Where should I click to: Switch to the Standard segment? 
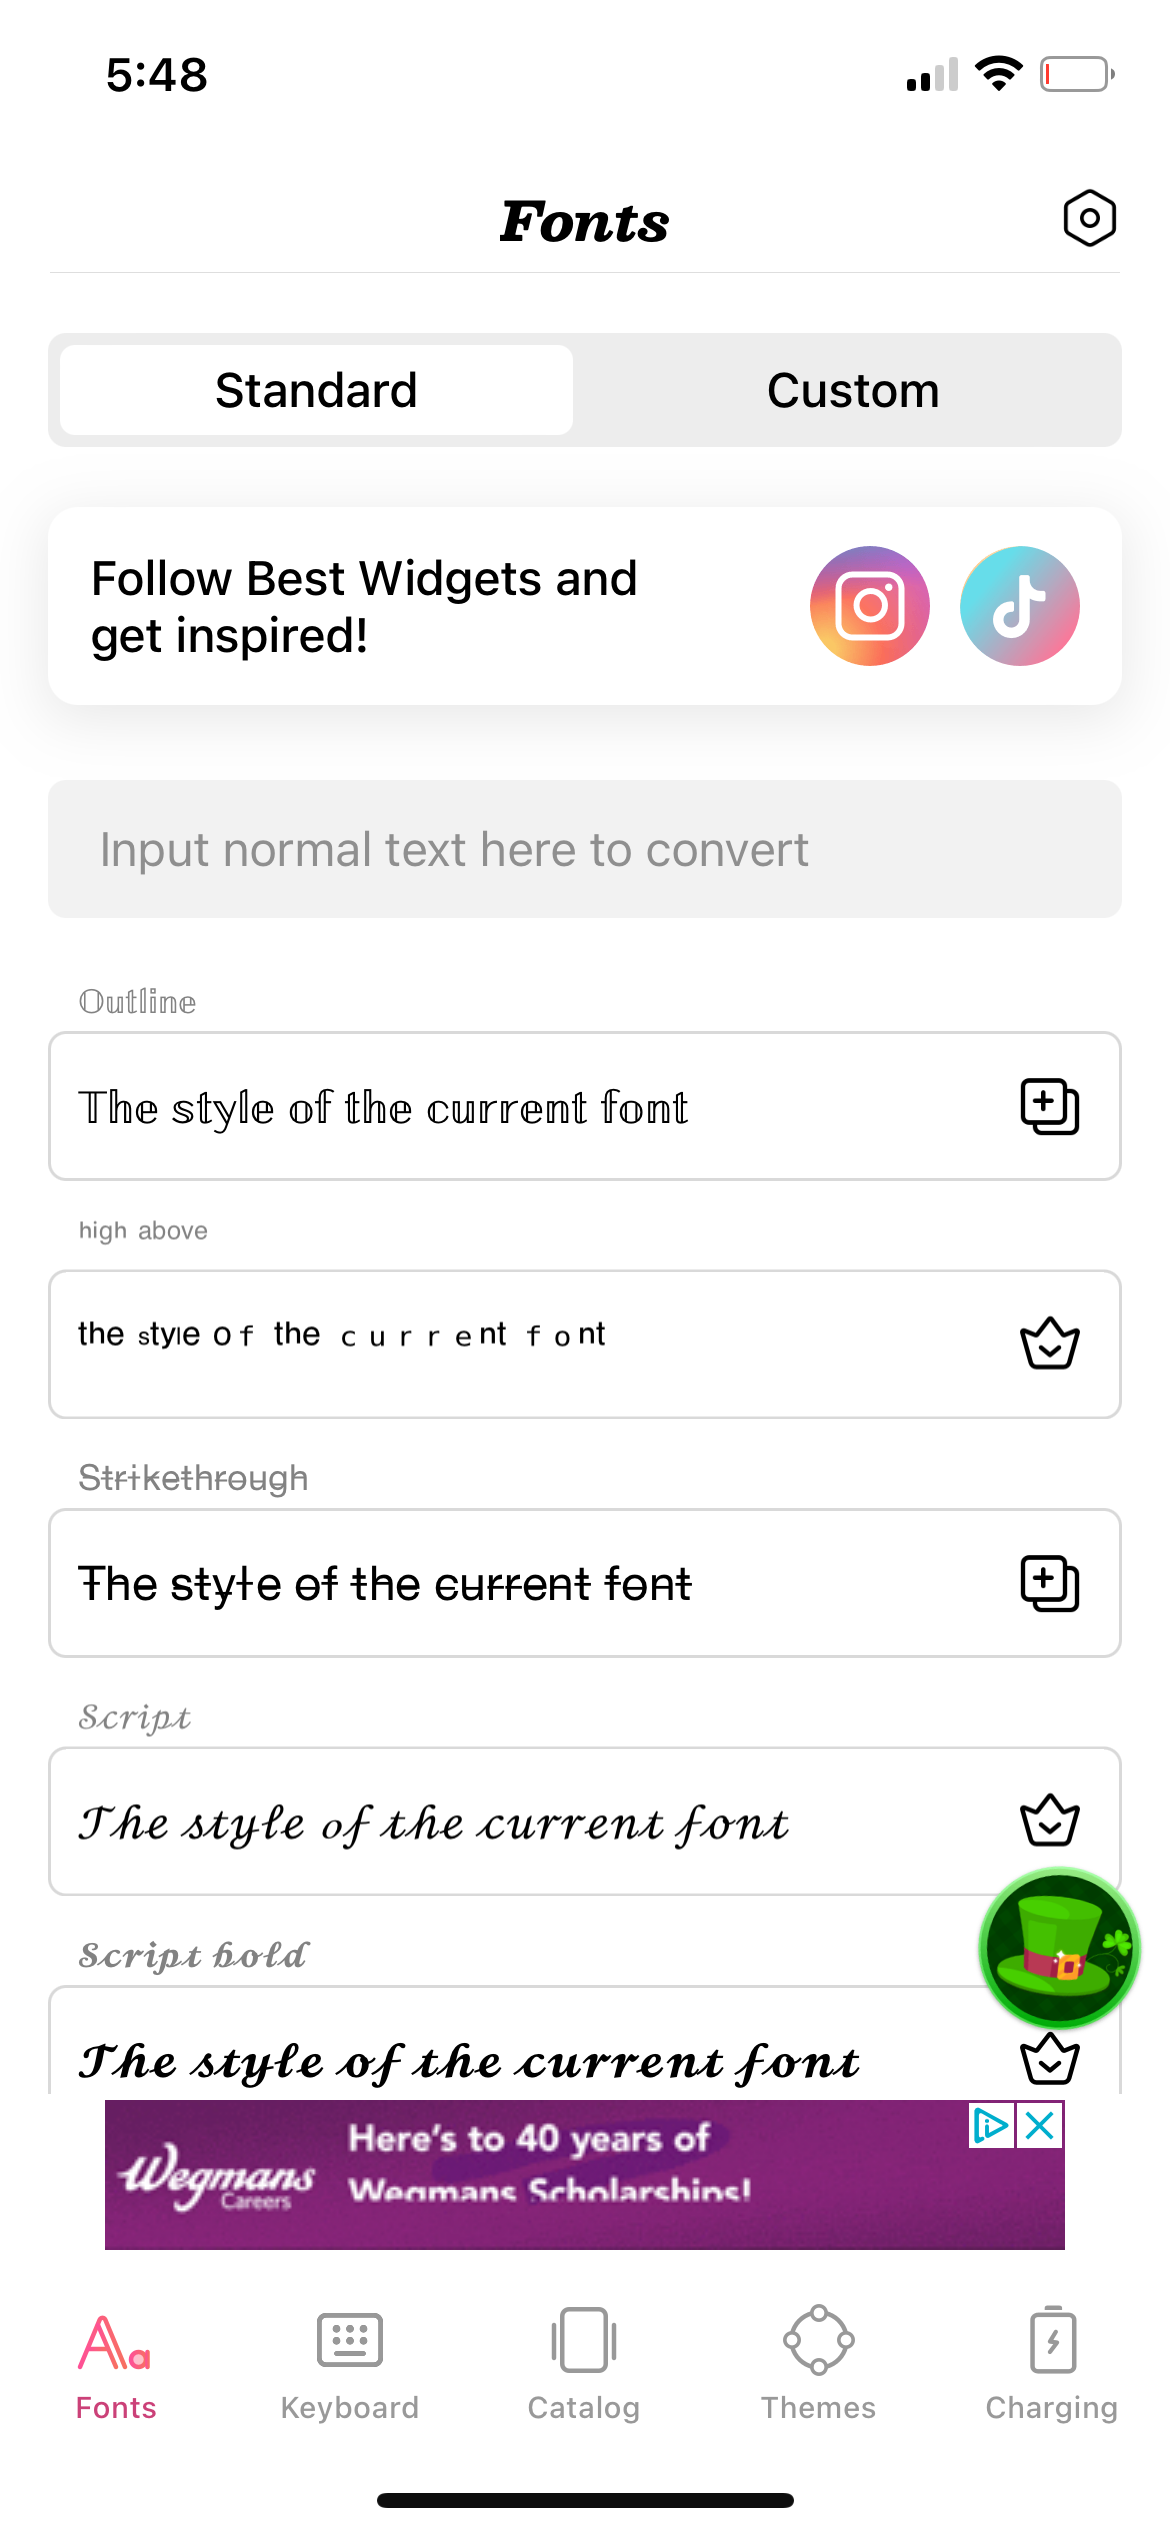316,390
